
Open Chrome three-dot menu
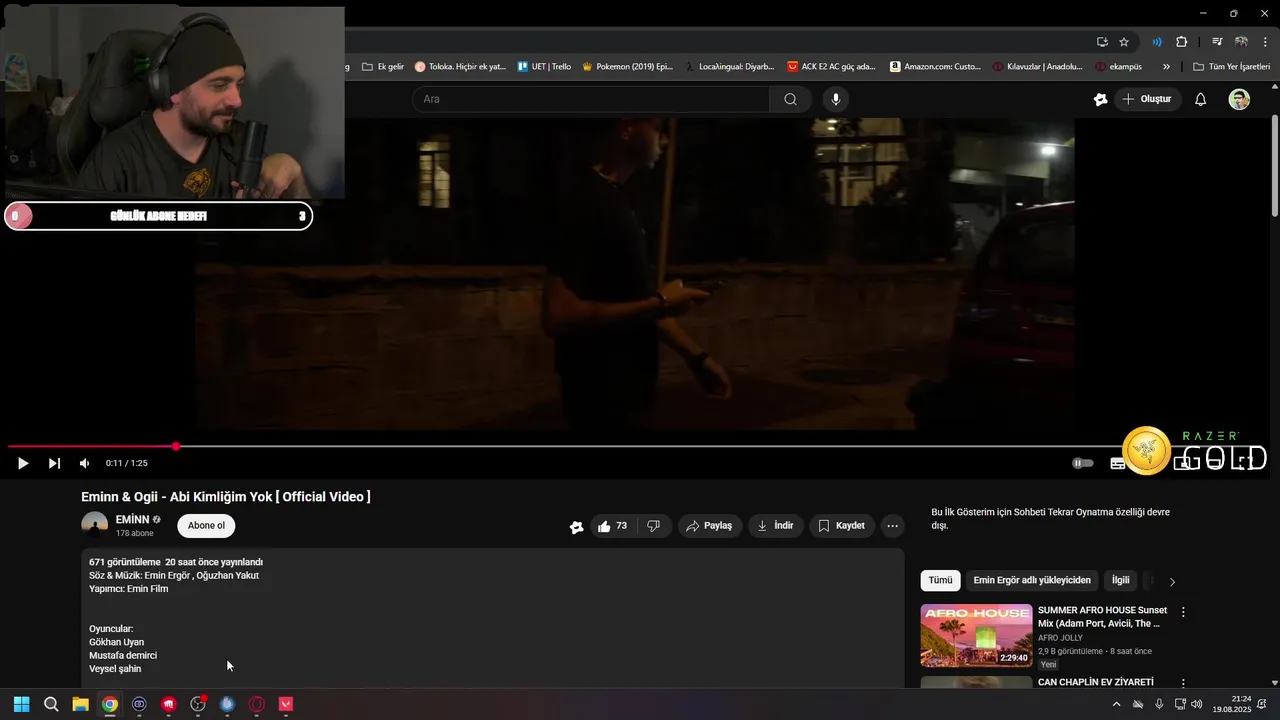(x=1266, y=42)
